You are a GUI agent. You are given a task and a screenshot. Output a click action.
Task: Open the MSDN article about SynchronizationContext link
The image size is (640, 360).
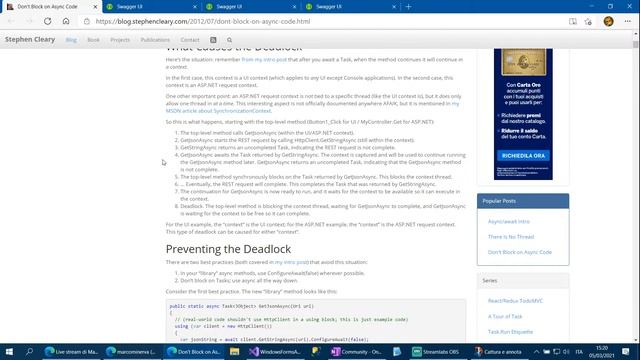point(218,111)
